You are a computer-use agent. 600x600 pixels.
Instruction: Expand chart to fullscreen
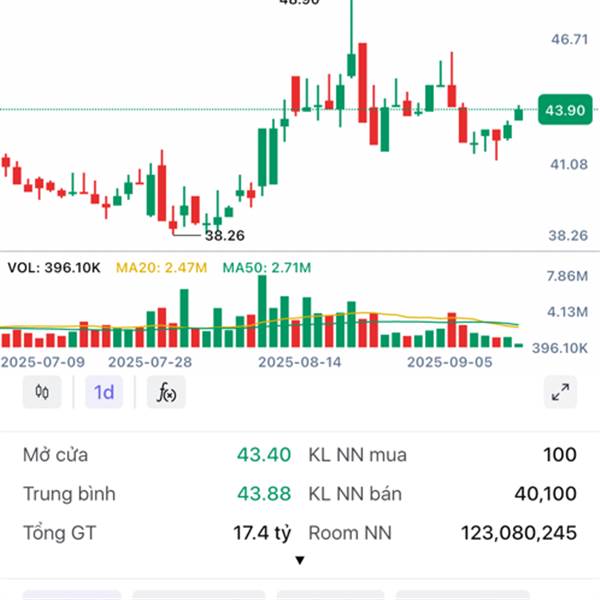[x=561, y=392]
